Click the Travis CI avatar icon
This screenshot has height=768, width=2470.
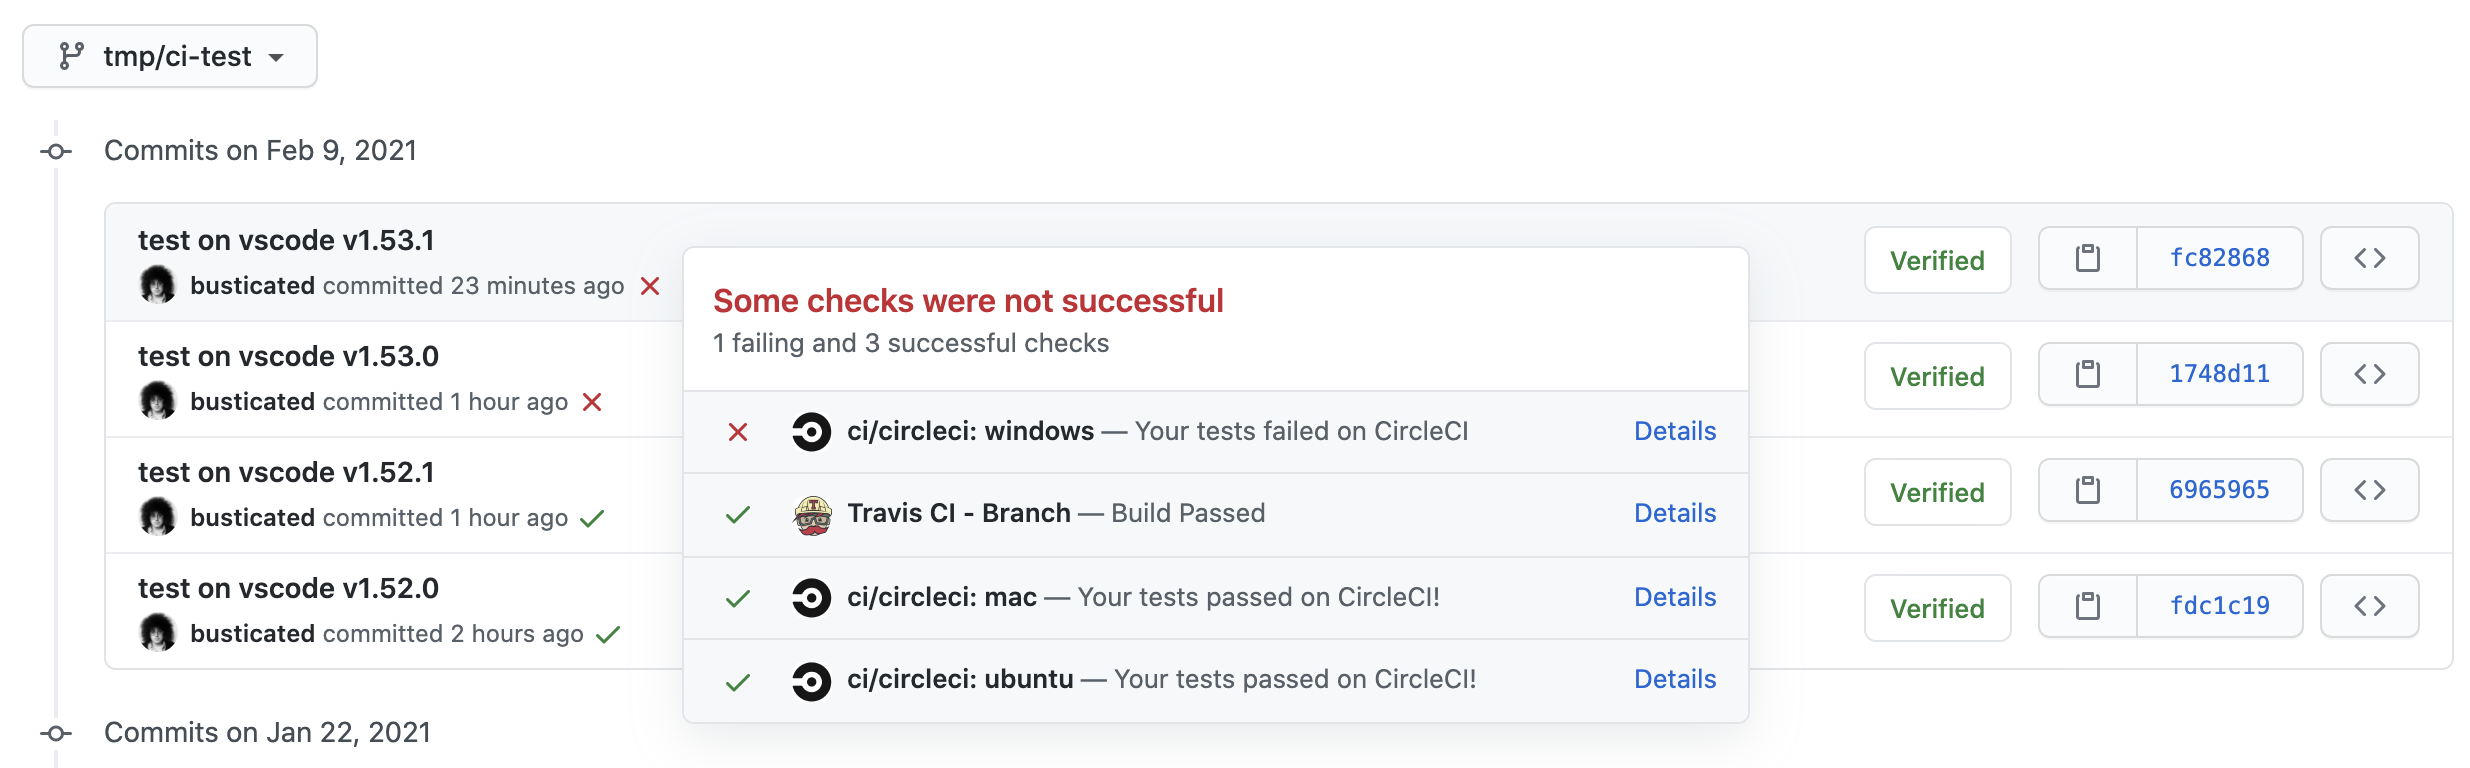(811, 514)
